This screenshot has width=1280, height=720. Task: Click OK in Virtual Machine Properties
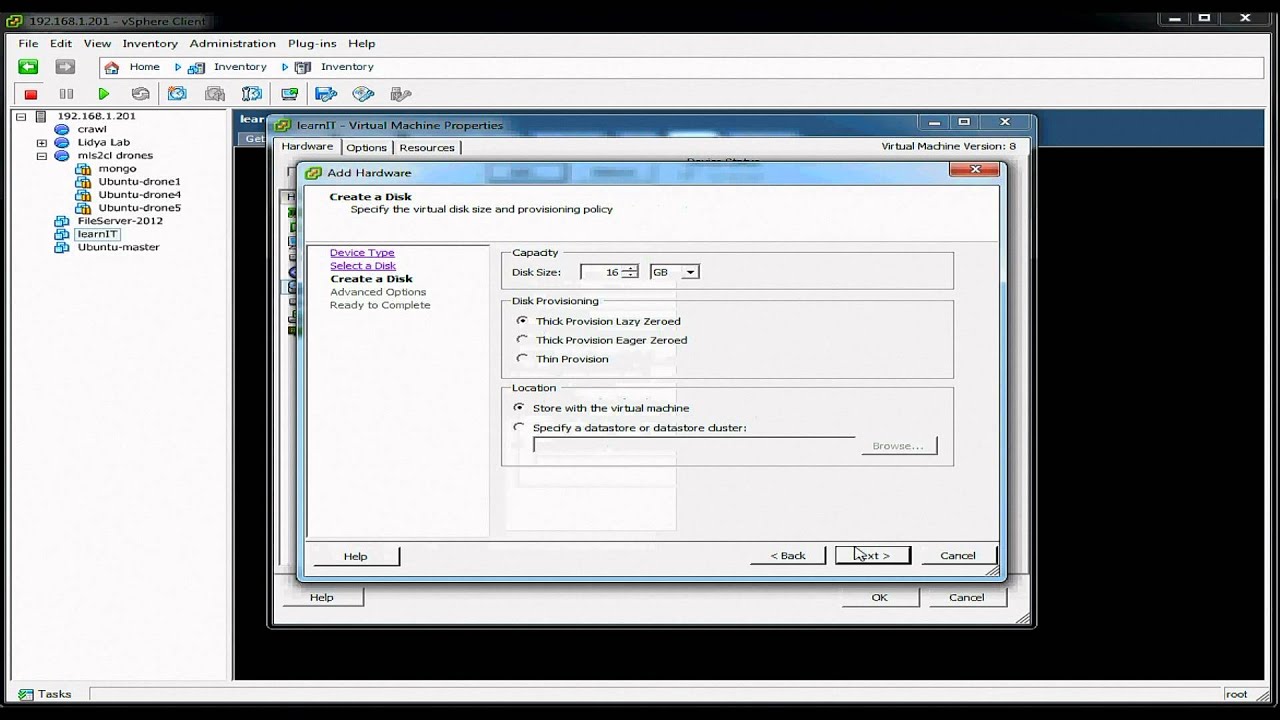pyautogui.click(x=879, y=597)
